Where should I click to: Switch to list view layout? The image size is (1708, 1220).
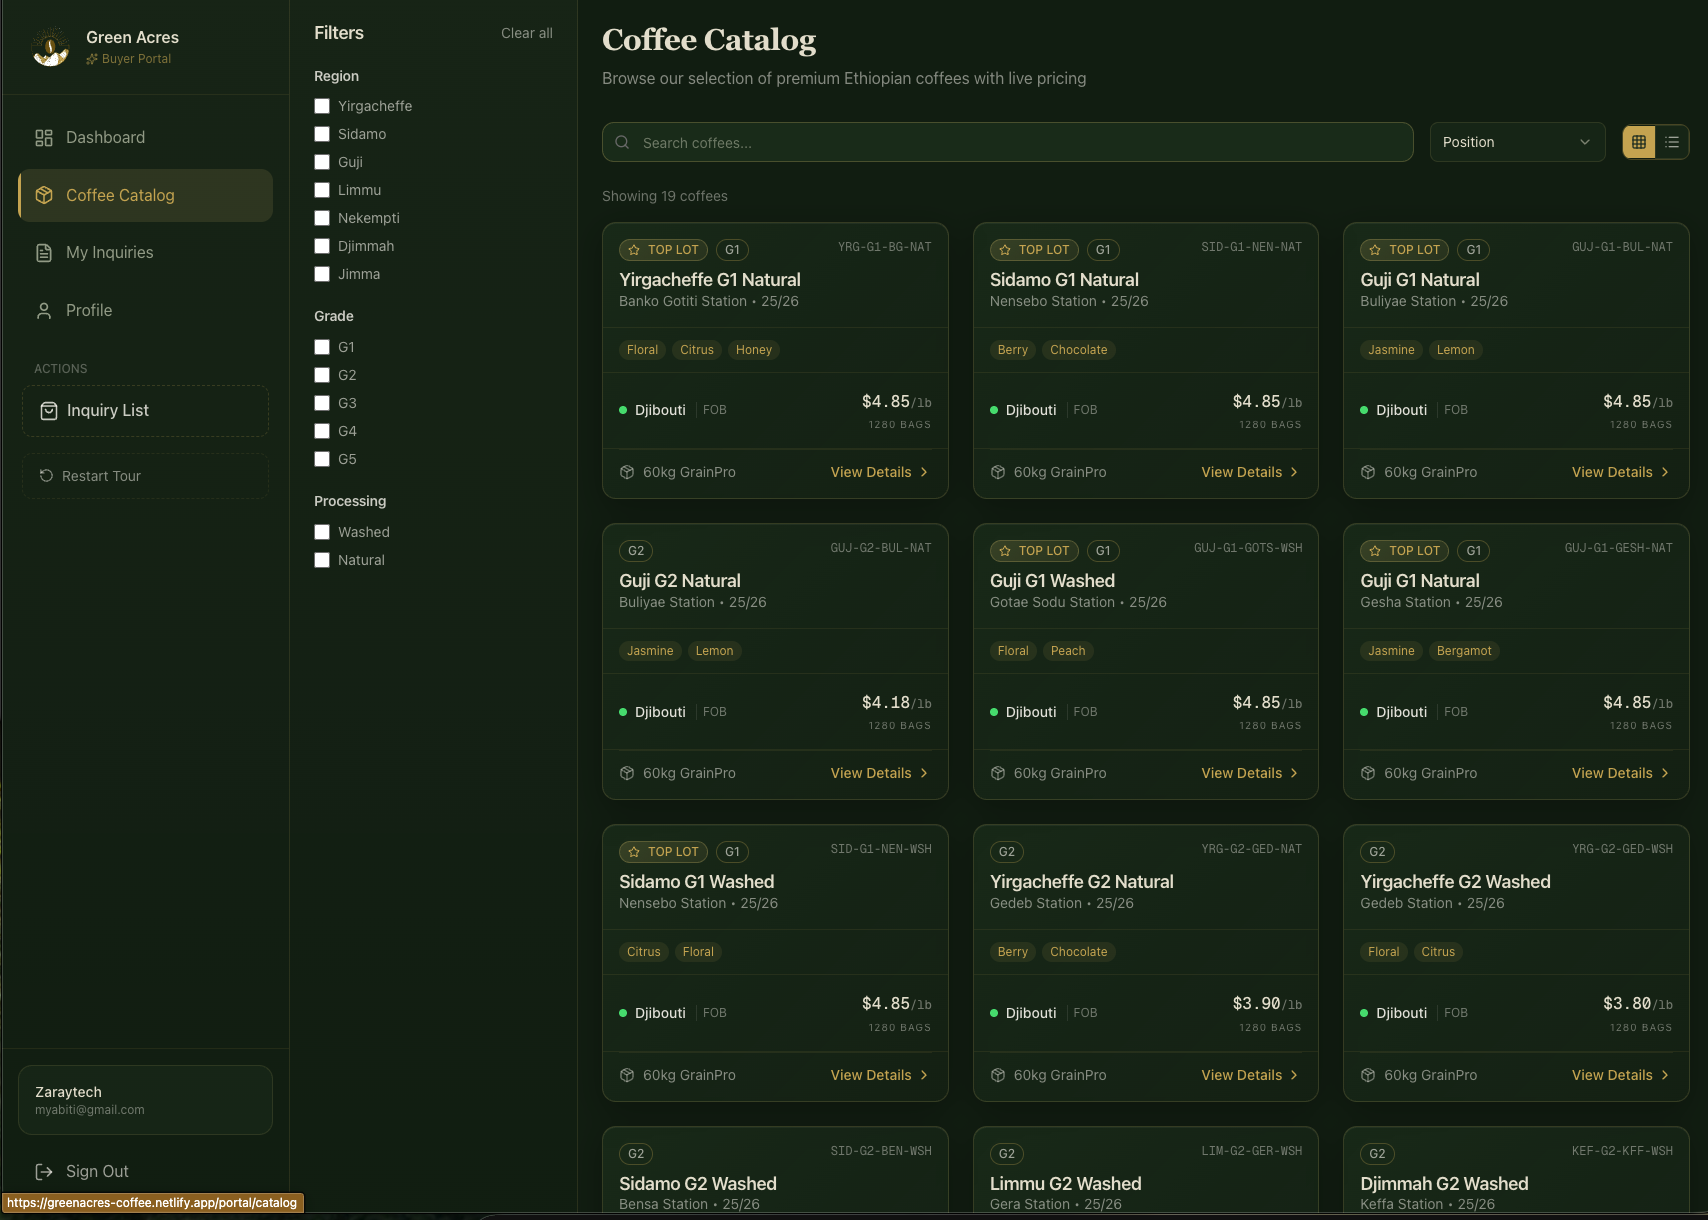click(x=1672, y=142)
